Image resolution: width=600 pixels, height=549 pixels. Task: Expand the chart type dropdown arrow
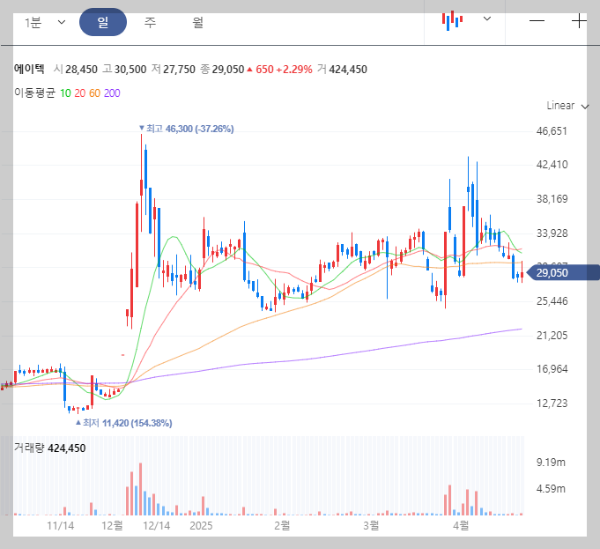pos(487,18)
